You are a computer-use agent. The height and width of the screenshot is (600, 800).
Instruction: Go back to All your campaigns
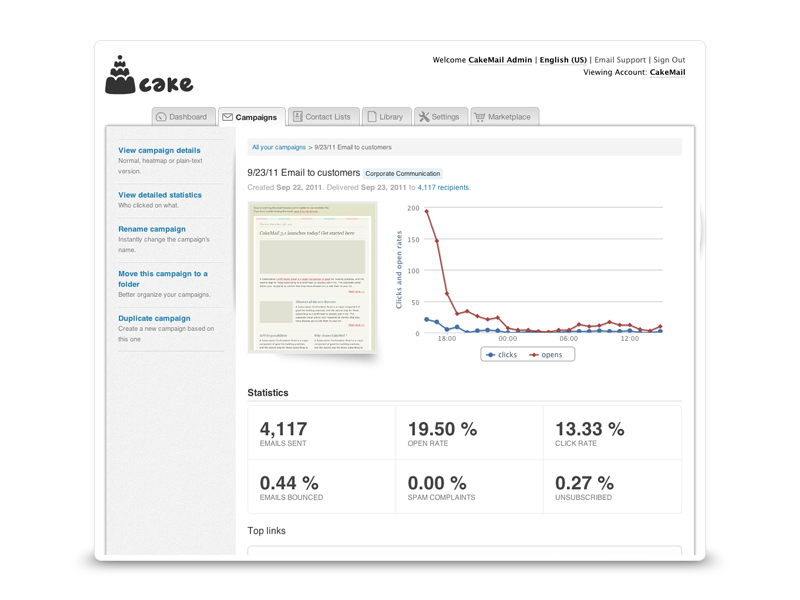(x=279, y=147)
